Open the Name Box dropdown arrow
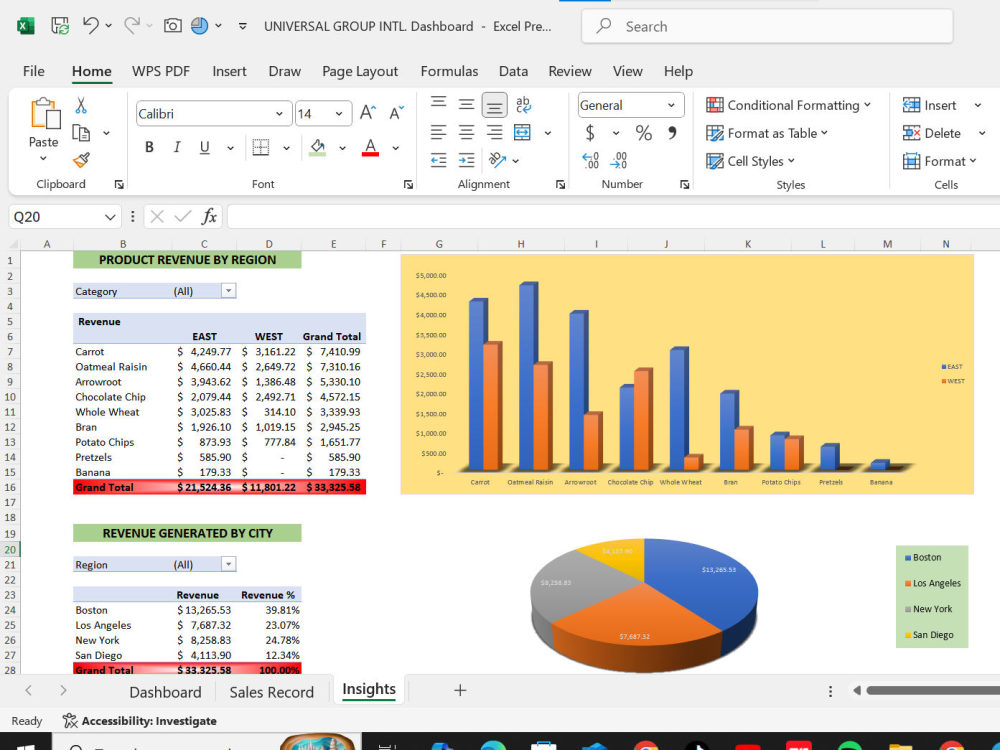Image resolution: width=1000 pixels, height=750 pixels. coord(110,217)
